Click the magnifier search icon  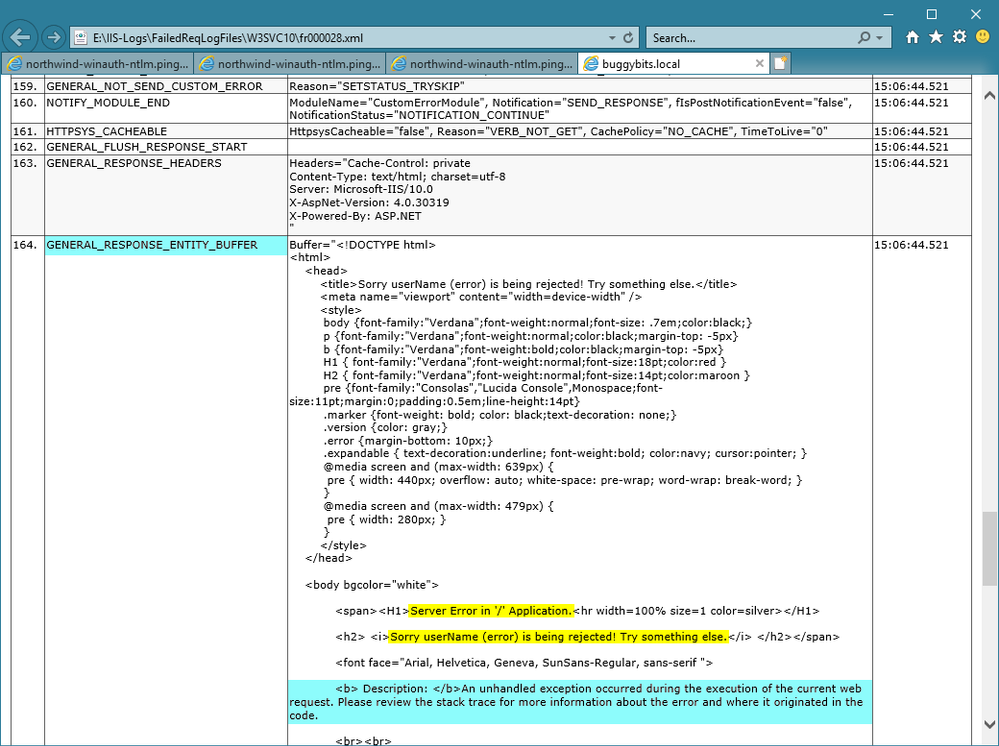[x=864, y=38]
